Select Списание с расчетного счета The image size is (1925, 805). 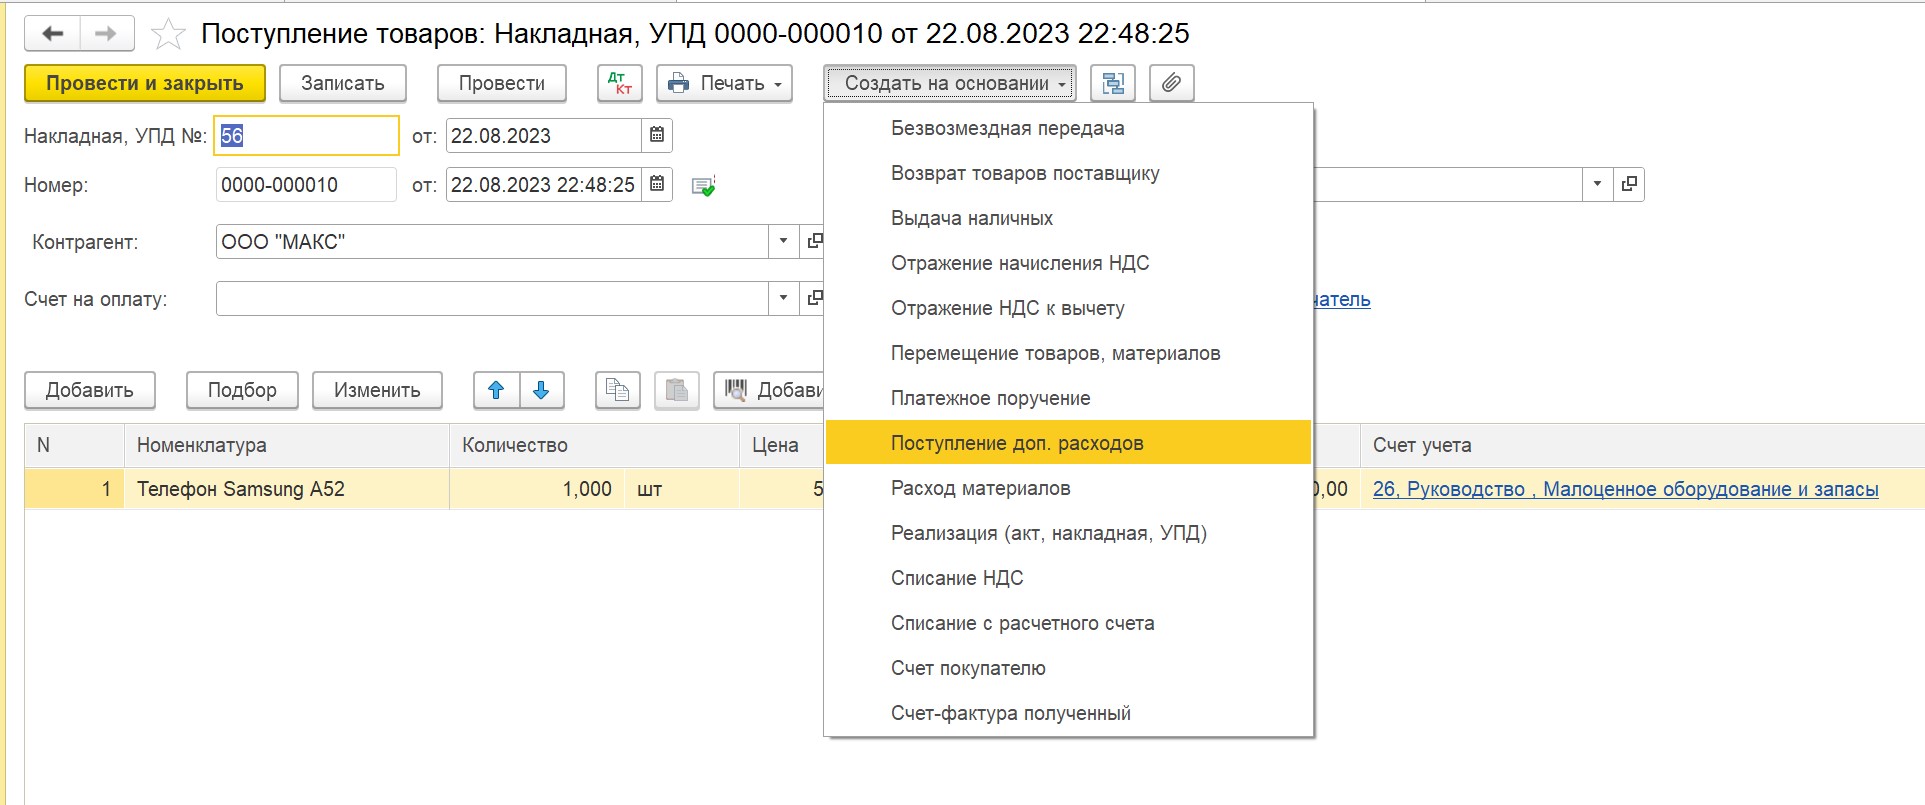1068,623
